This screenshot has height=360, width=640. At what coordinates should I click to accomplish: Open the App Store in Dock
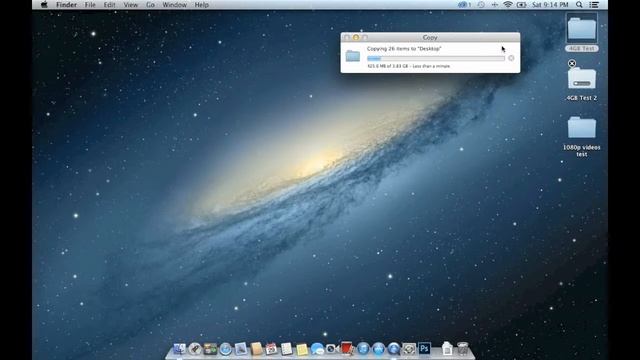[378, 349]
